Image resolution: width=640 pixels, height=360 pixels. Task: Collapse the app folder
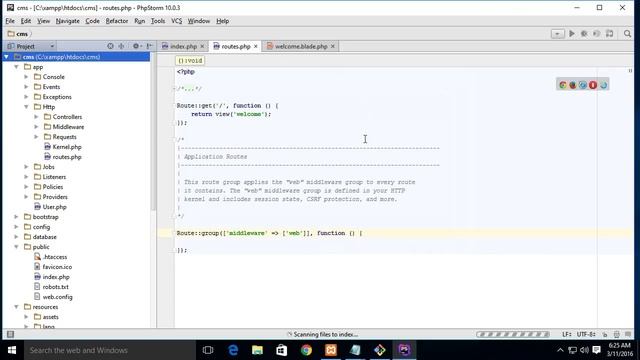click(x=16, y=67)
